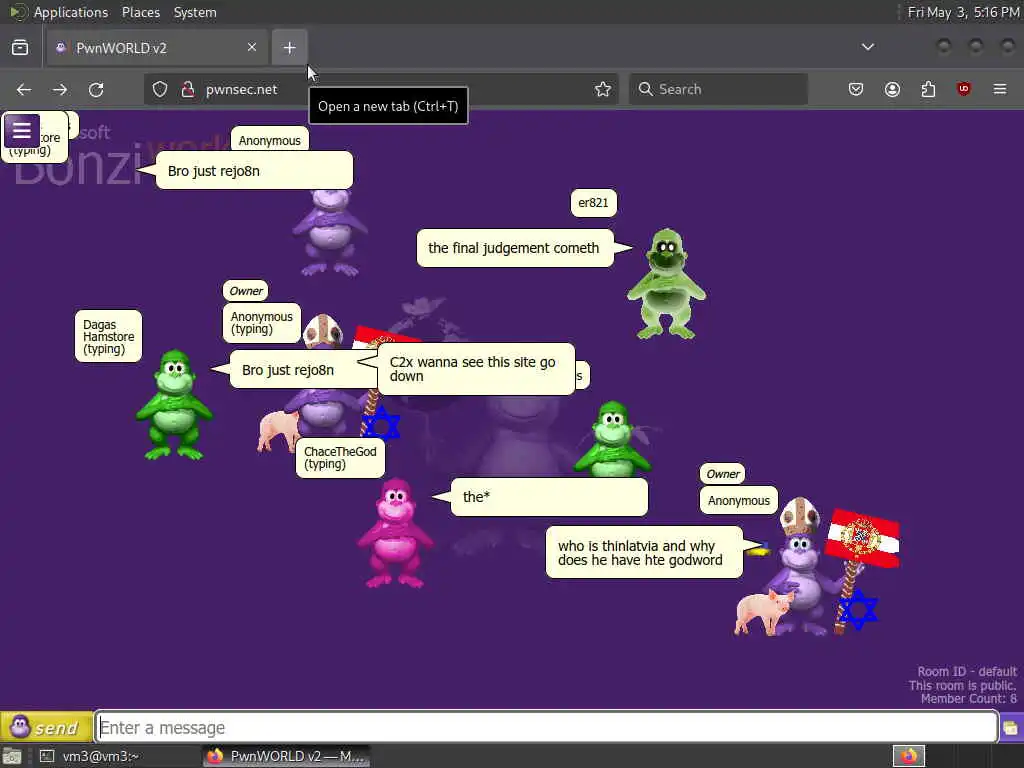Click the Owner badge above the right Anonymous tag
Viewport: 1024px width, 768px height.
pos(722,474)
